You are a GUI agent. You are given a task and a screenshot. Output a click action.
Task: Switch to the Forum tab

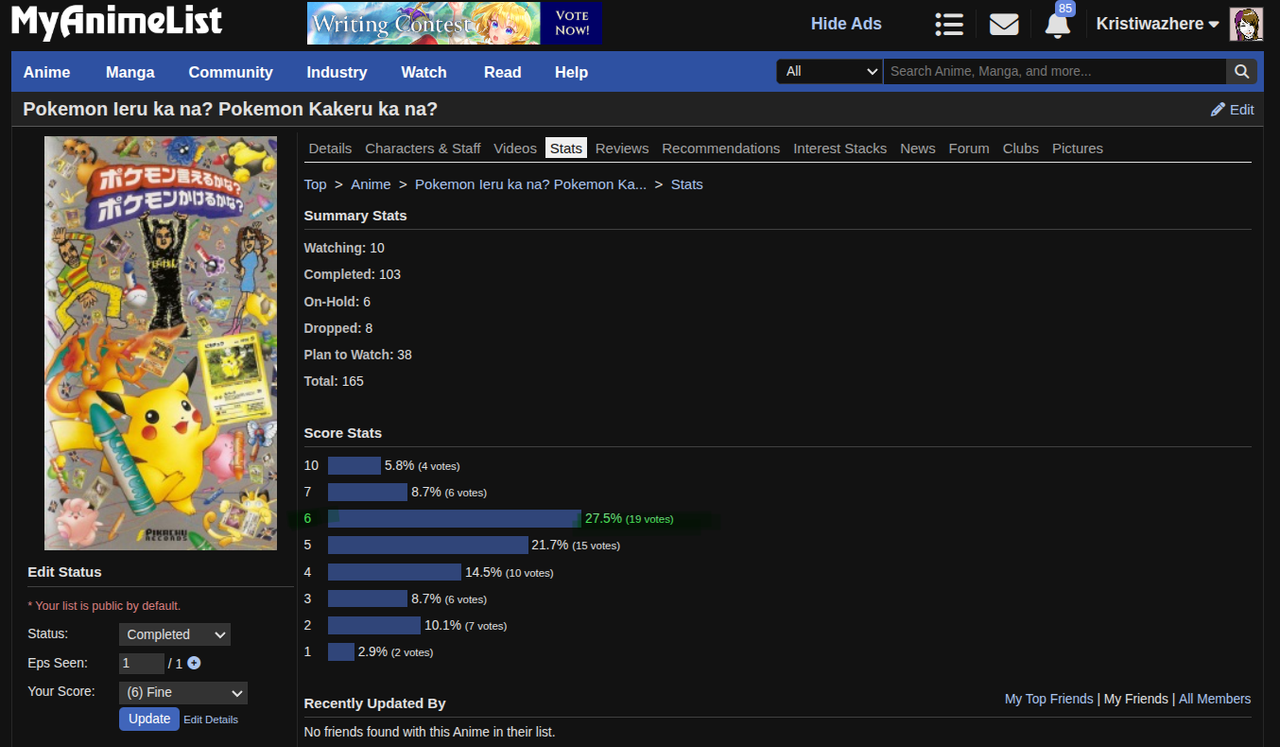coord(969,148)
